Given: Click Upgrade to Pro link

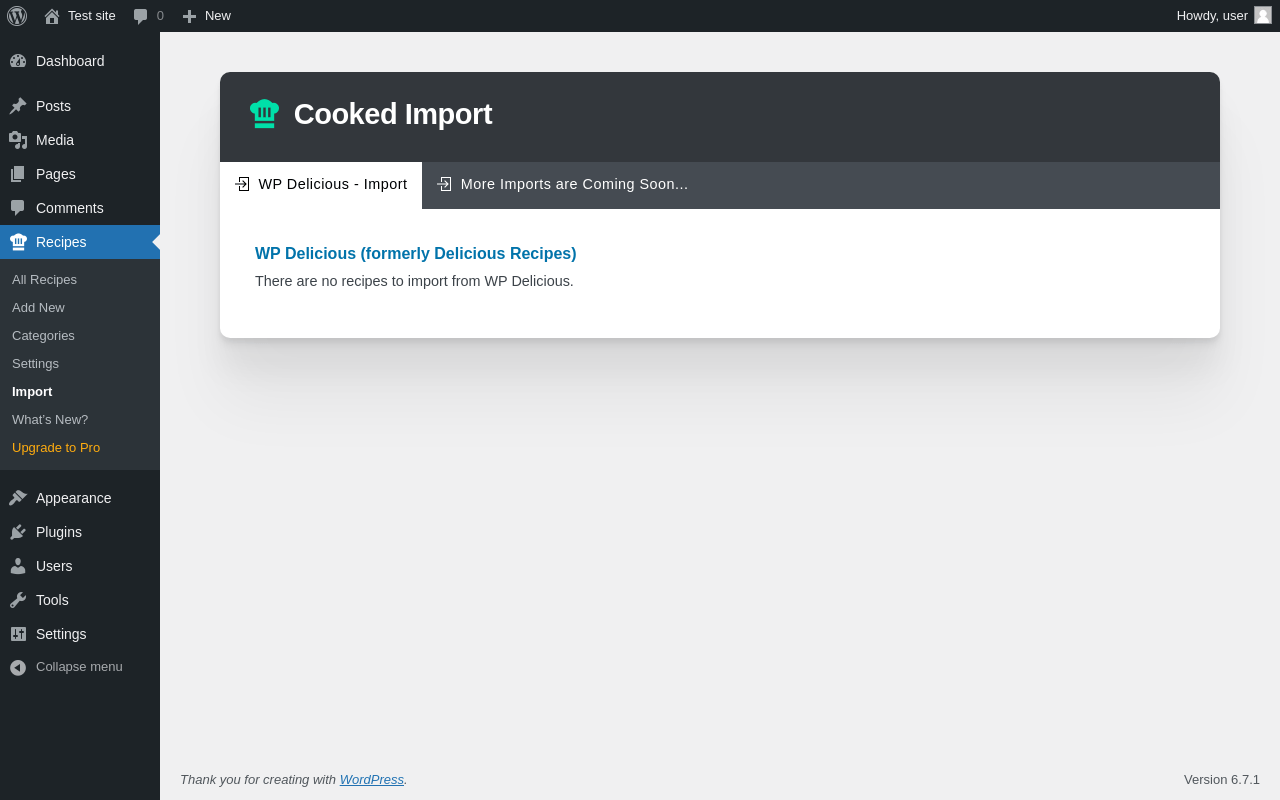Looking at the screenshot, I should (x=56, y=448).
